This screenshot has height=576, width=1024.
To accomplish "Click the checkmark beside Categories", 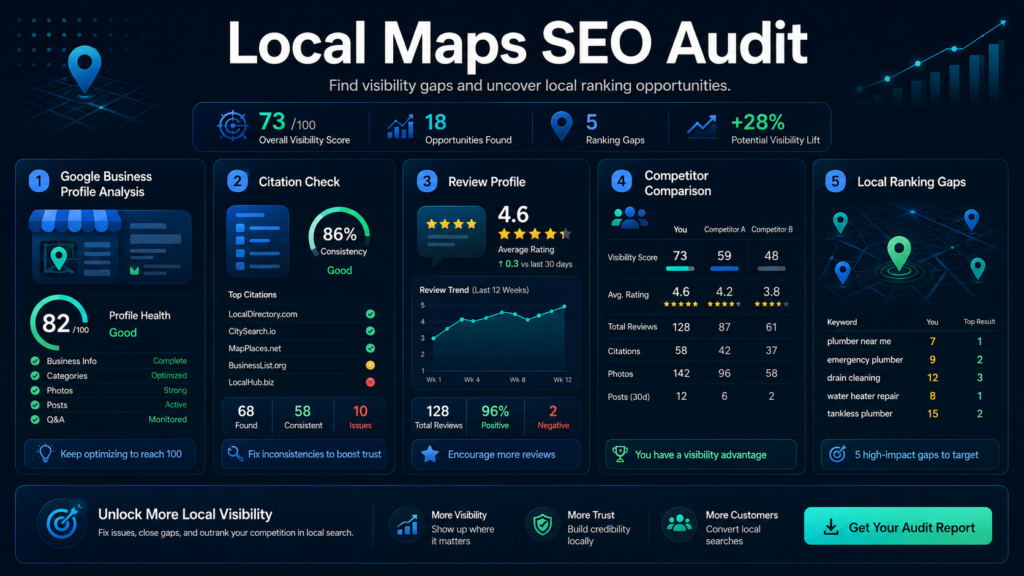I will click(x=35, y=376).
